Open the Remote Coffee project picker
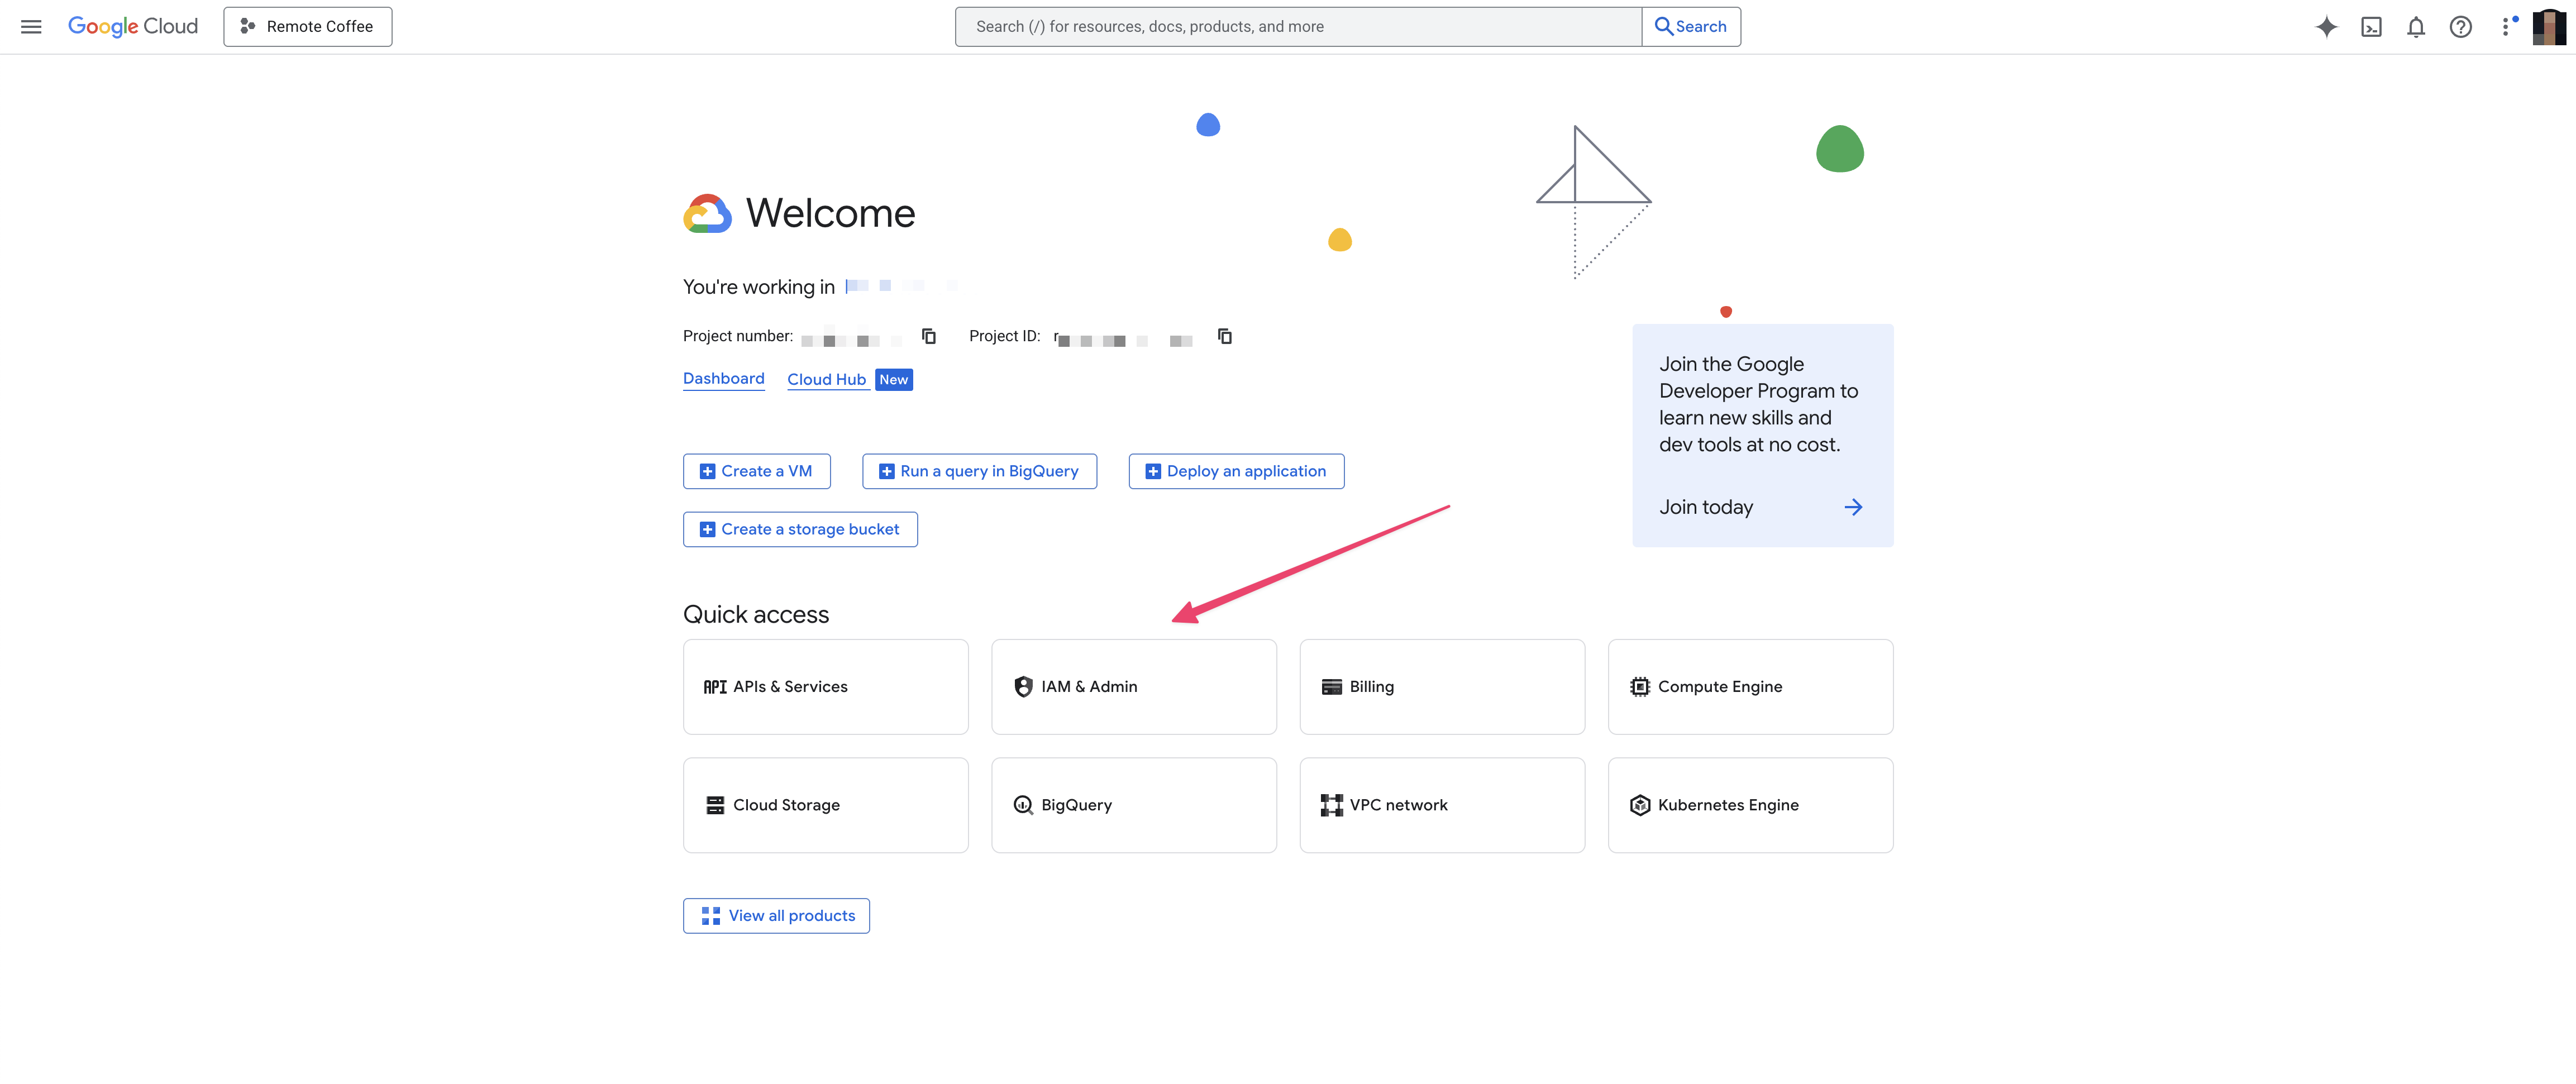This screenshot has width=2576, height=1084. (x=308, y=27)
